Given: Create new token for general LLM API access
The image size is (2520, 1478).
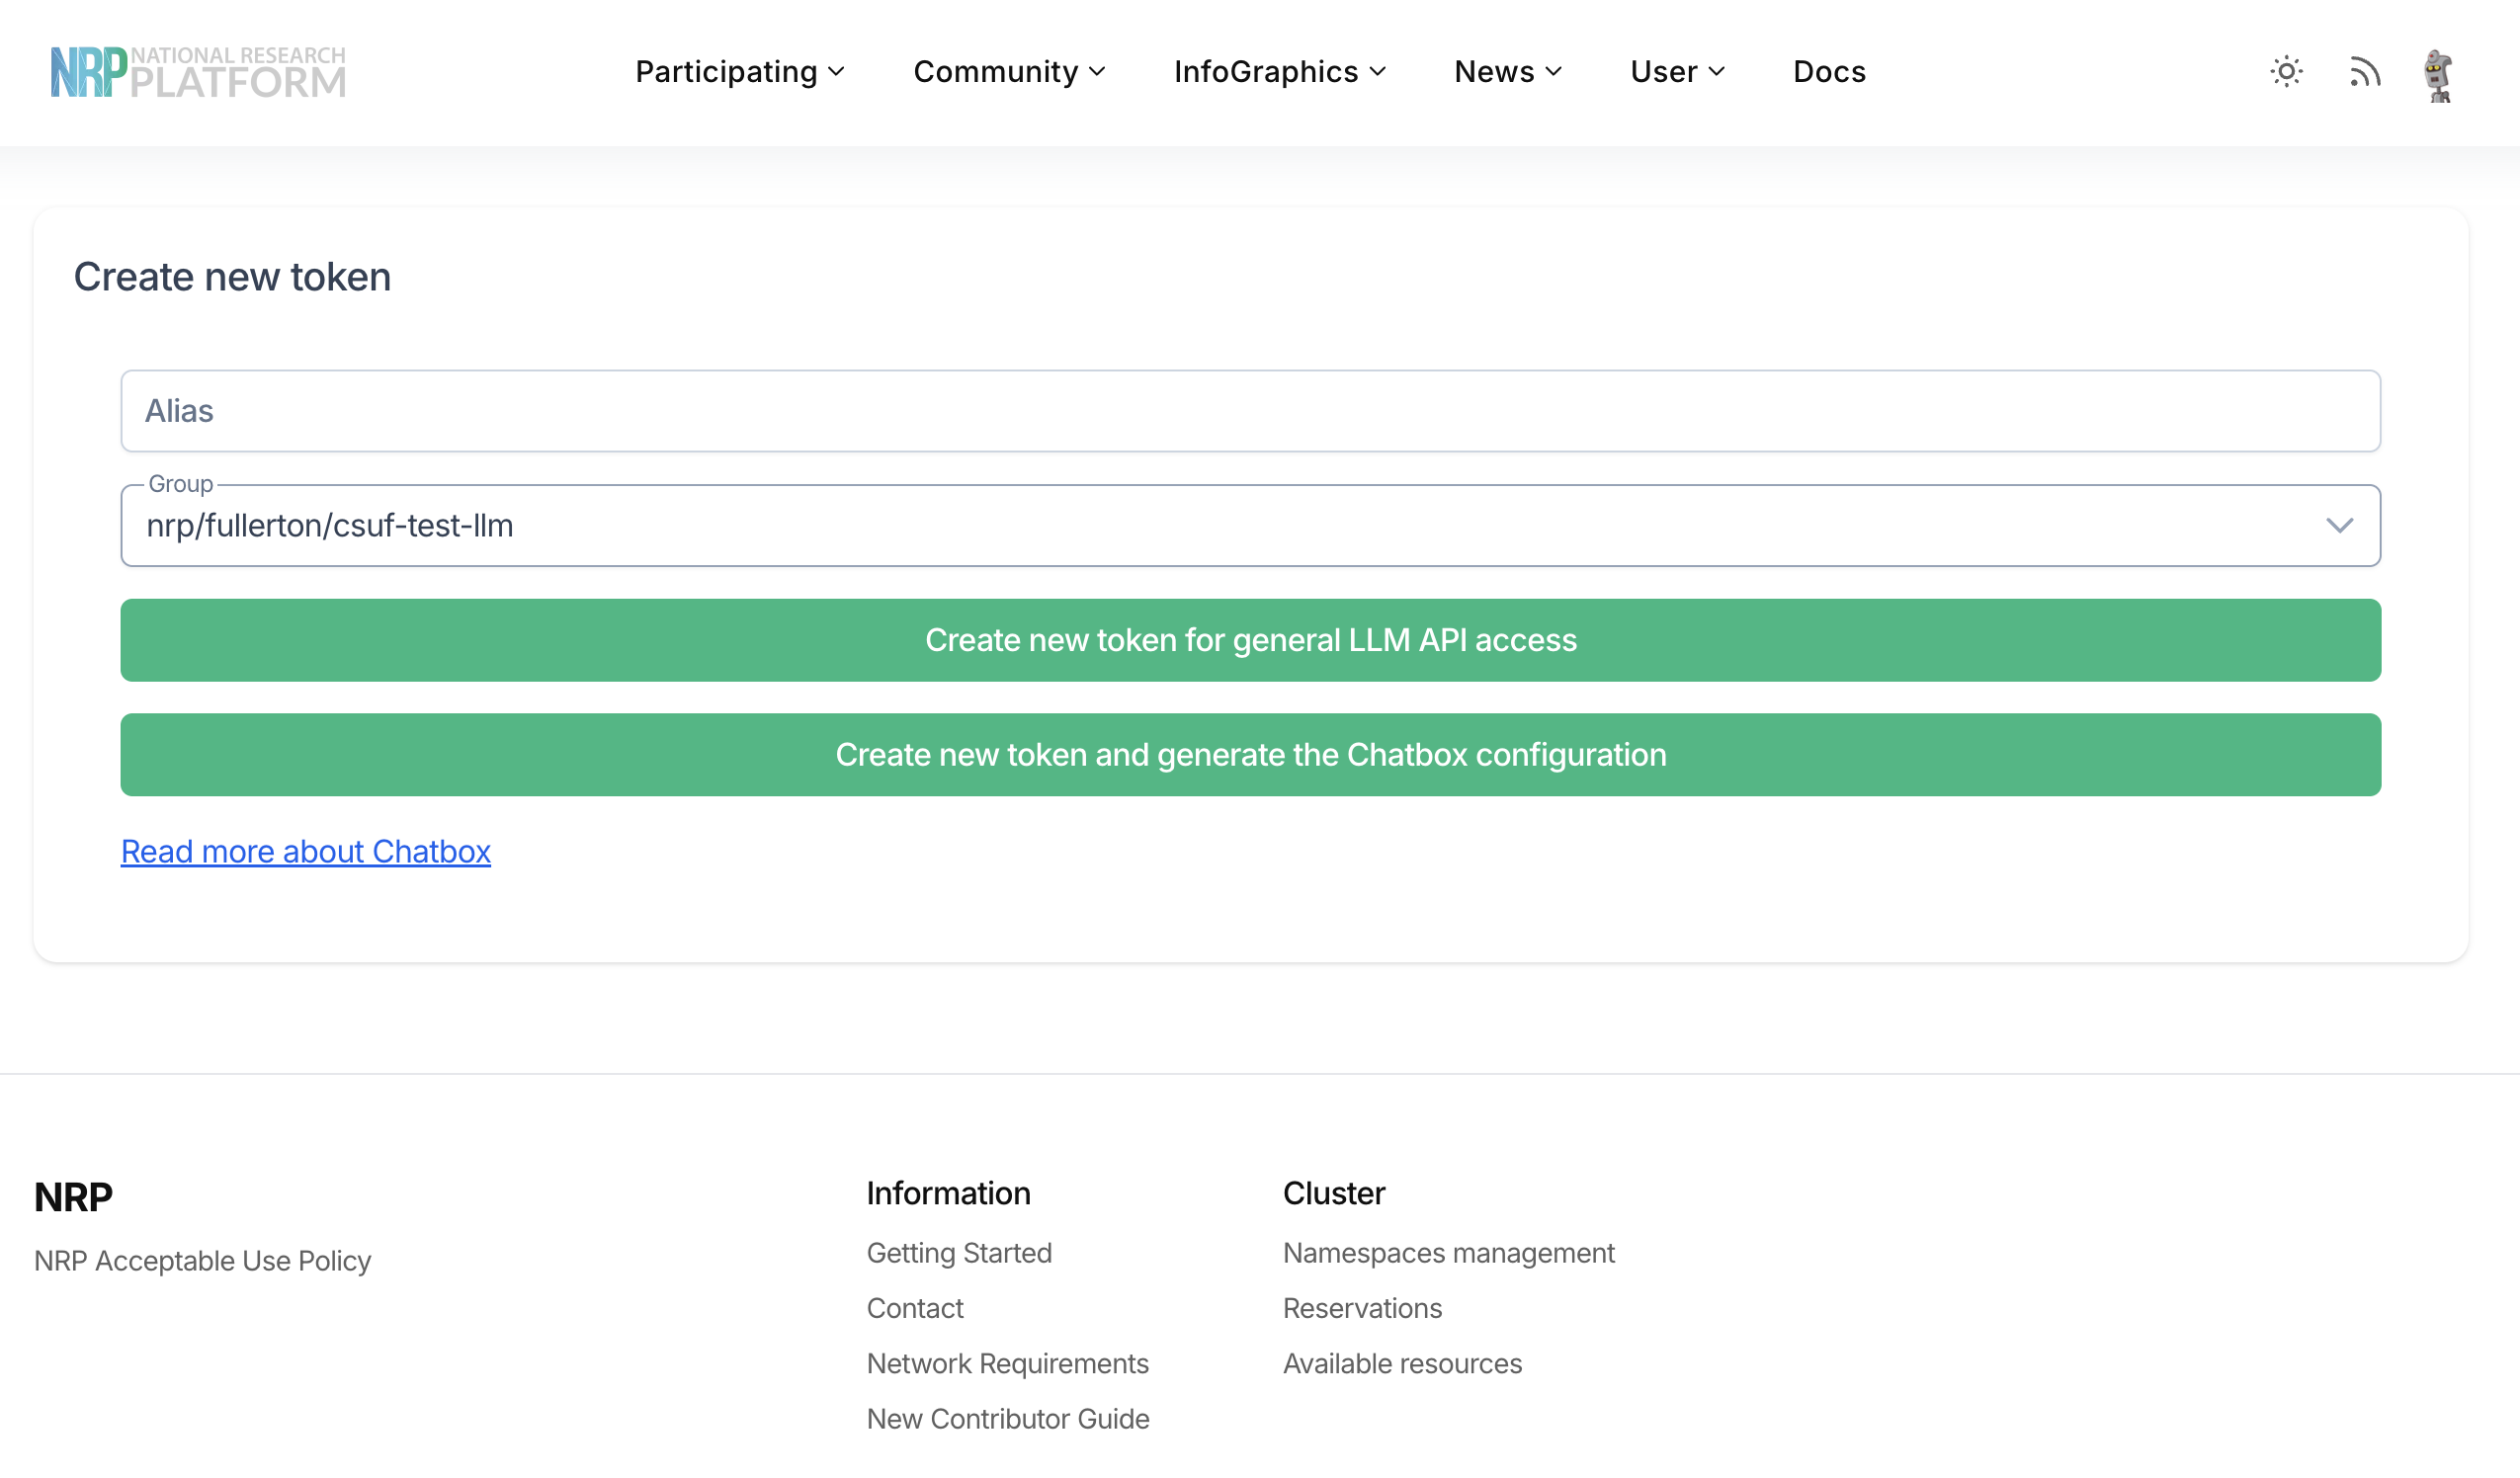Looking at the screenshot, I should click(x=1250, y=640).
